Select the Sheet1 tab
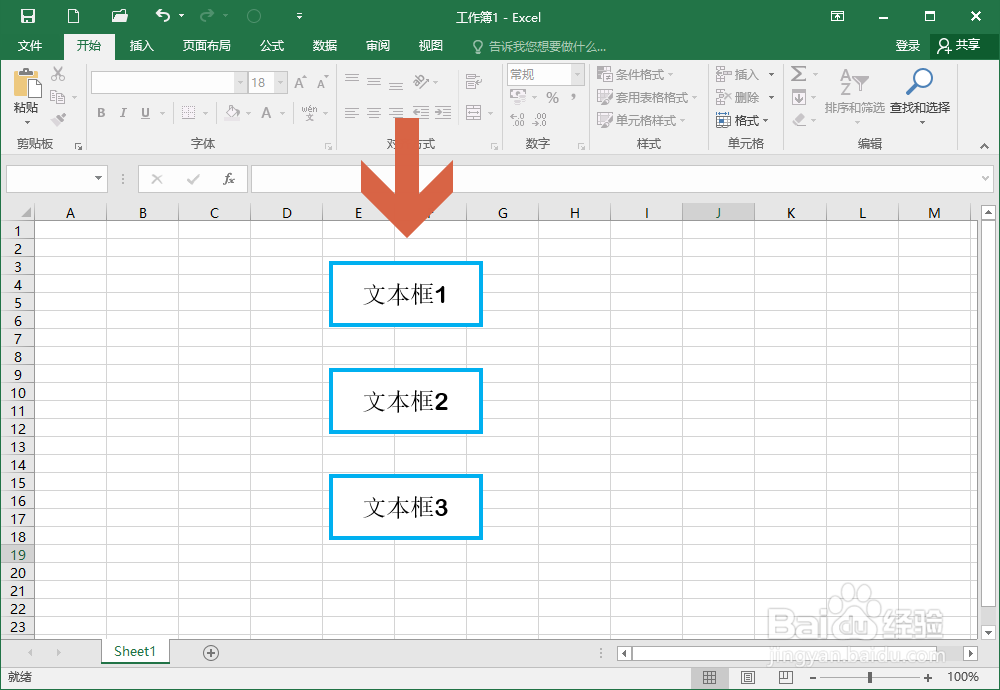Screen dimensions: 1000x690 [x=135, y=651]
